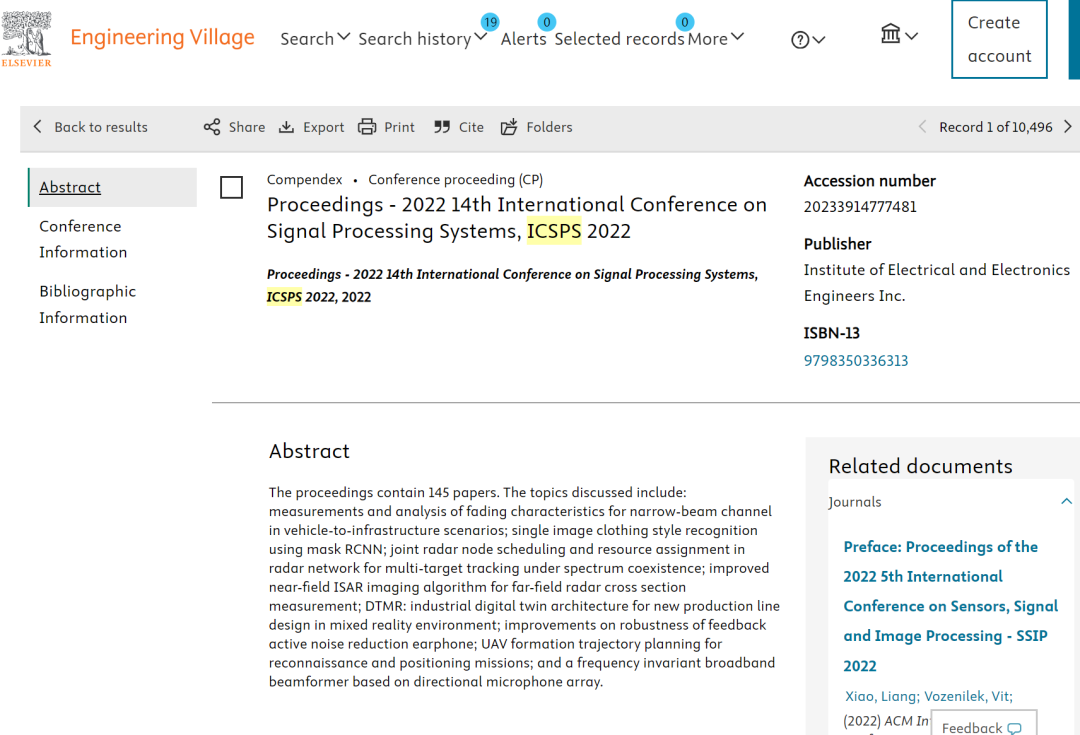View Selected records
1080x735 pixels.
click(x=619, y=39)
